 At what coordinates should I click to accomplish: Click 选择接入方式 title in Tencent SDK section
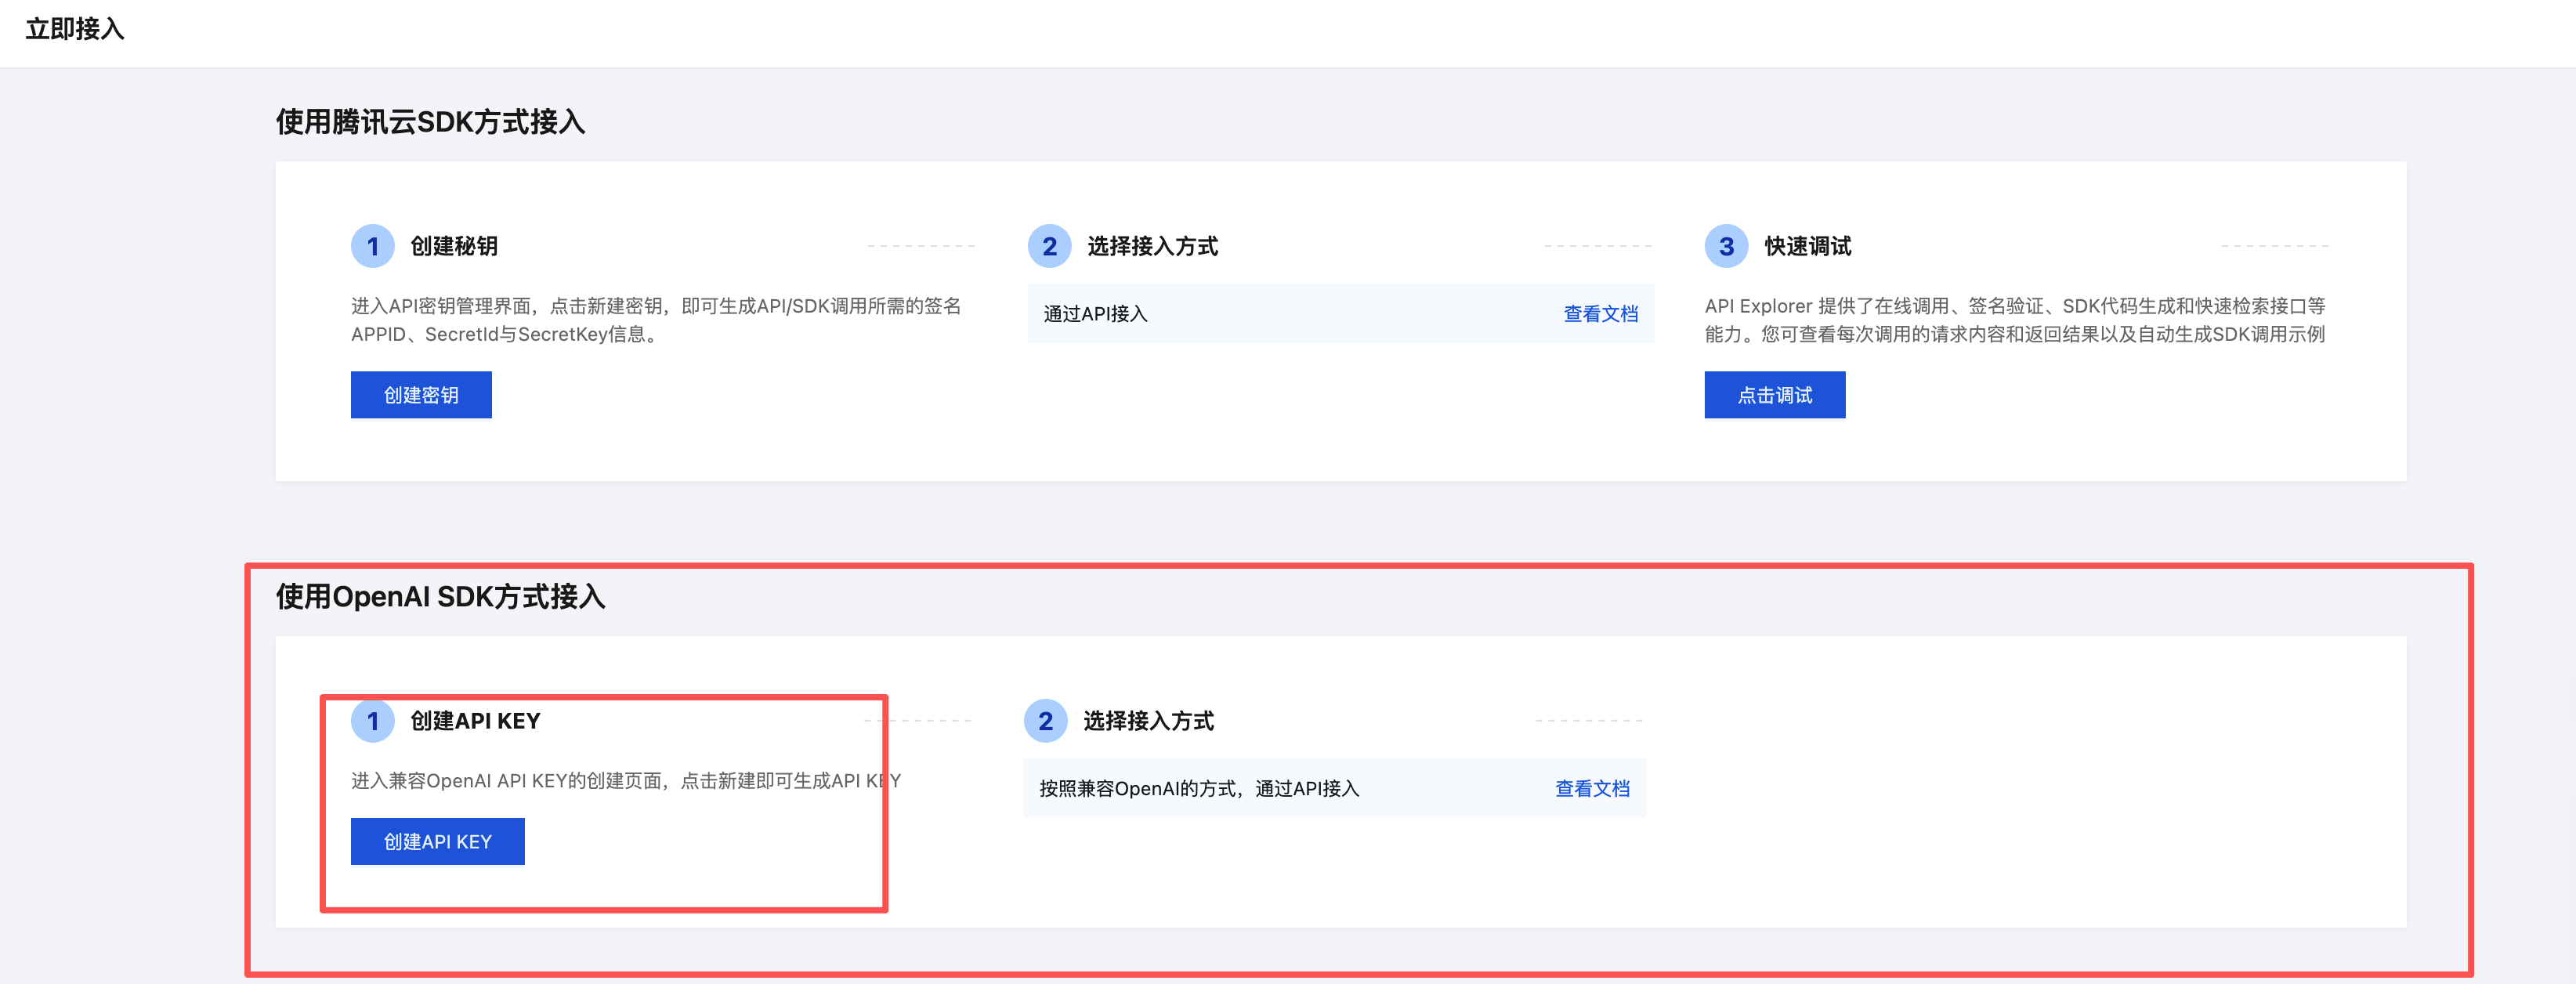1152,246
